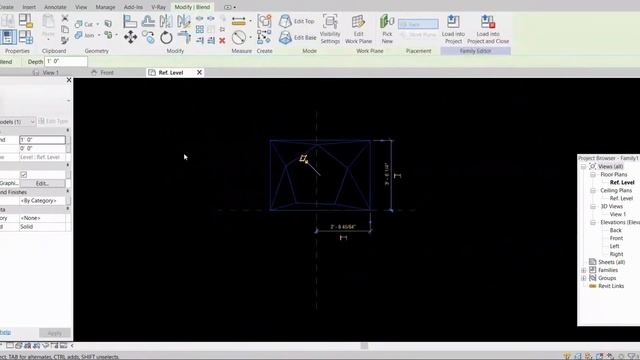Expand the Groups node
The image size is (640, 360).
(x=584, y=278)
